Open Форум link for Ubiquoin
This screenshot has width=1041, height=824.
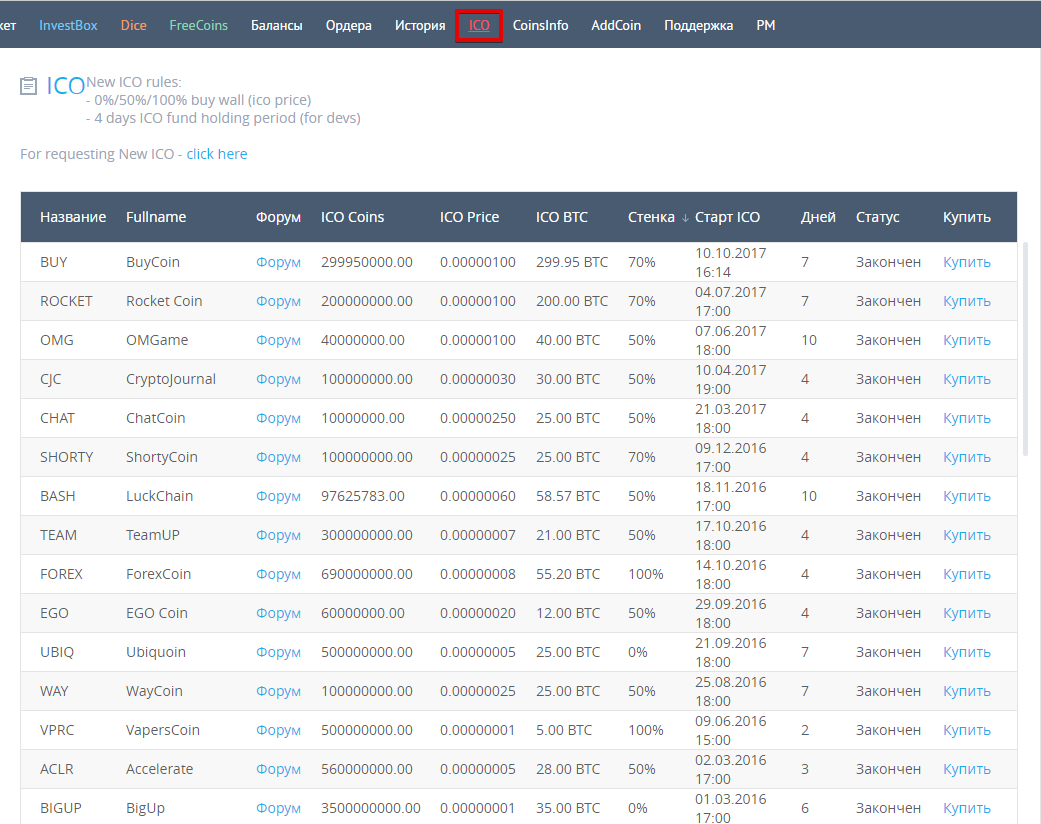click(278, 652)
